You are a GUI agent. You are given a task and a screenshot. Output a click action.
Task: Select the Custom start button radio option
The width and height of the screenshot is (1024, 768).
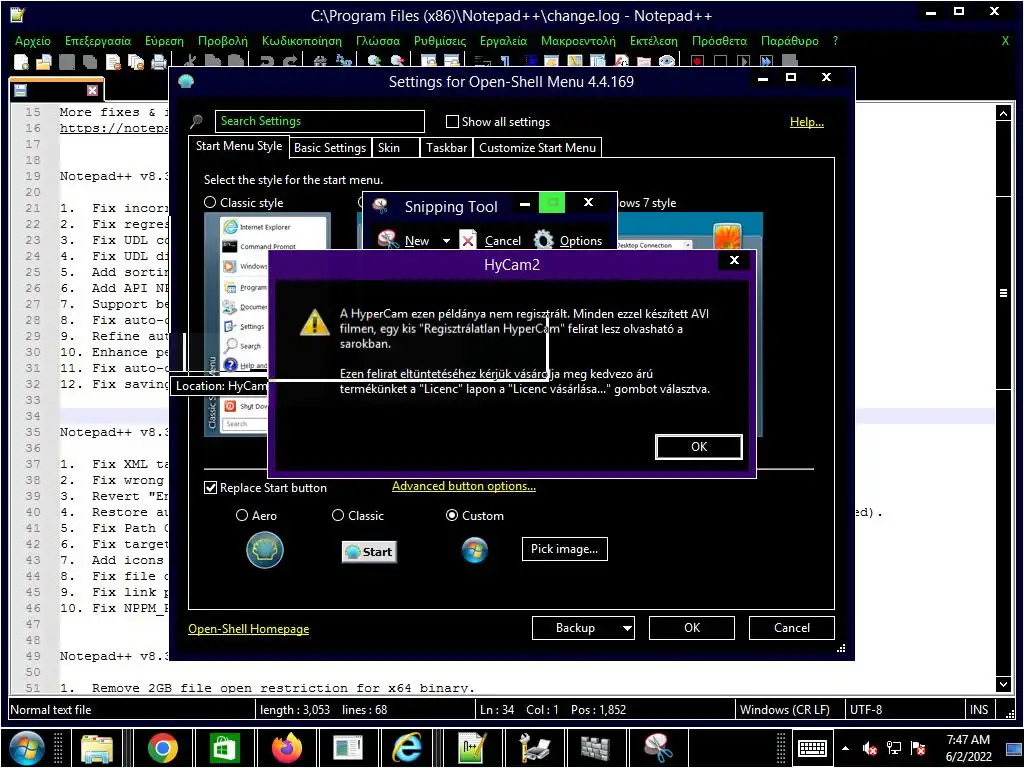coord(451,515)
